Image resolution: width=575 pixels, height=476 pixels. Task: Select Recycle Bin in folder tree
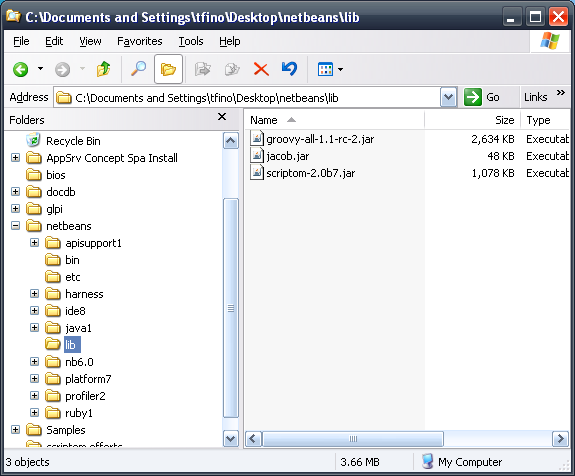73,141
